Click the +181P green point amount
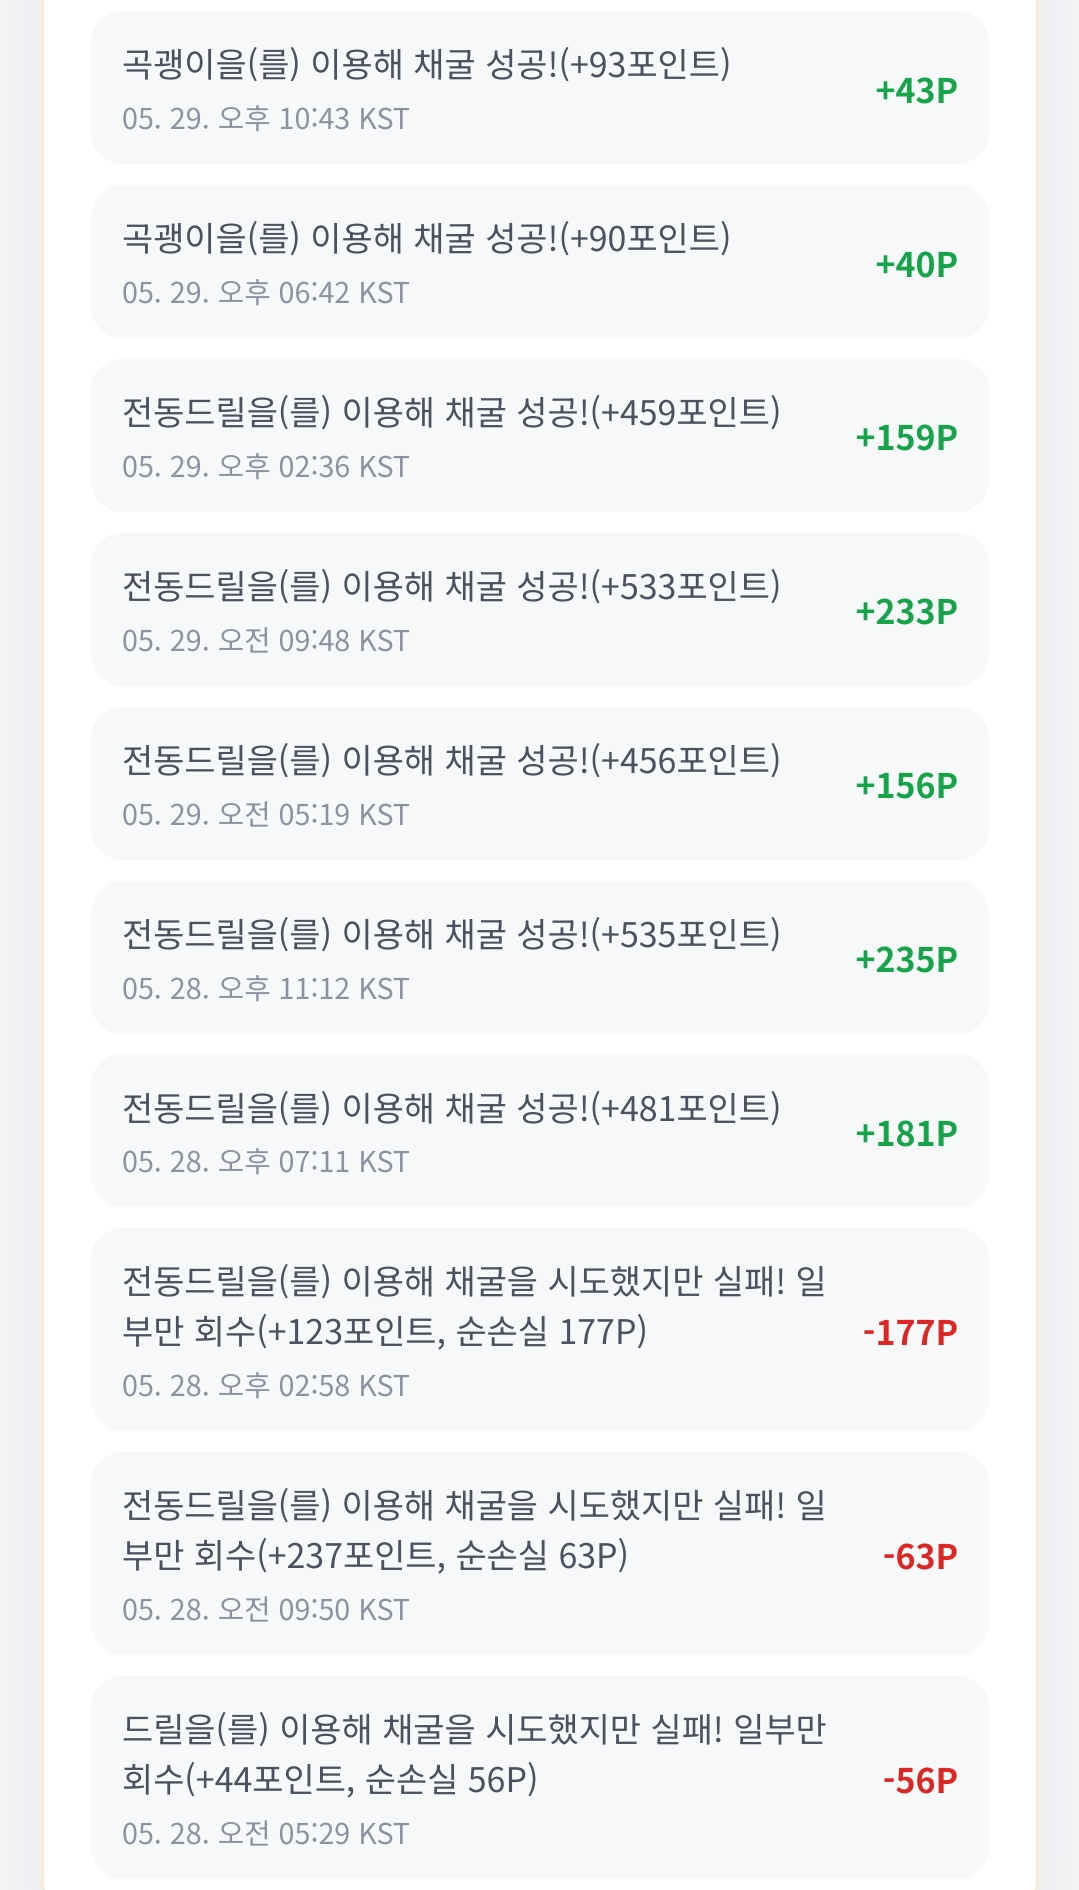 (906, 1134)
